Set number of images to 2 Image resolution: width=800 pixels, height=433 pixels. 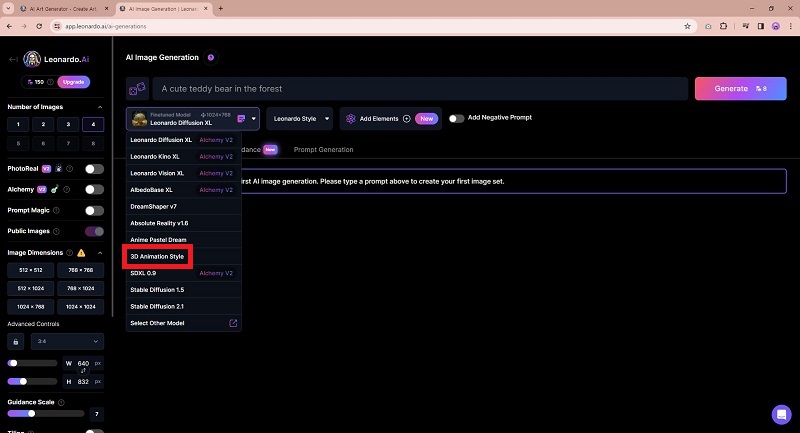[x=43, y=124]
